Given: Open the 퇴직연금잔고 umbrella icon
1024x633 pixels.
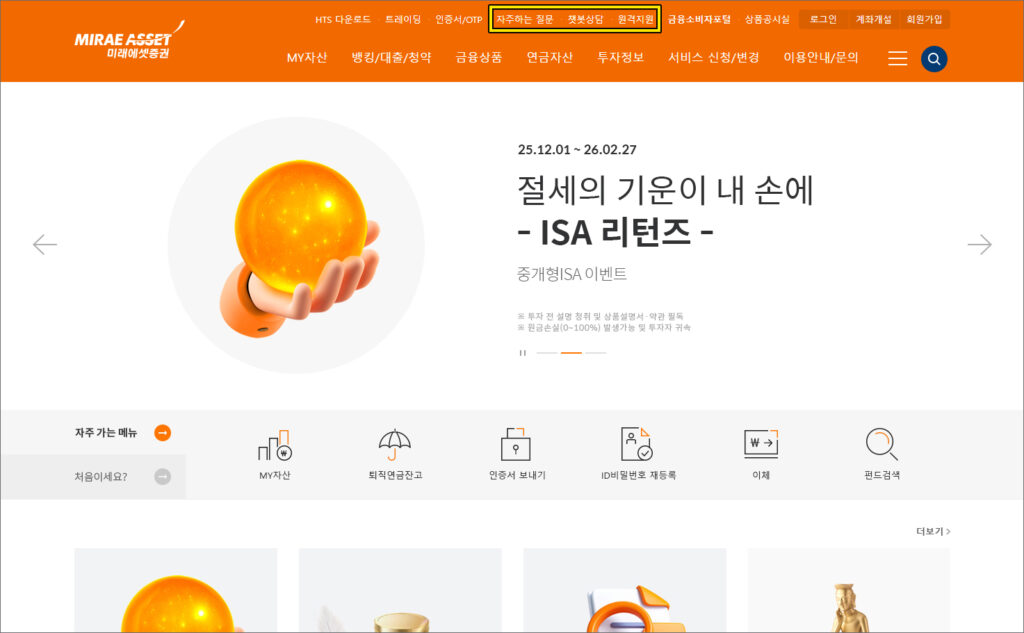Looking at the screenshot, I should pyautogui.click(x=395, y=445).
